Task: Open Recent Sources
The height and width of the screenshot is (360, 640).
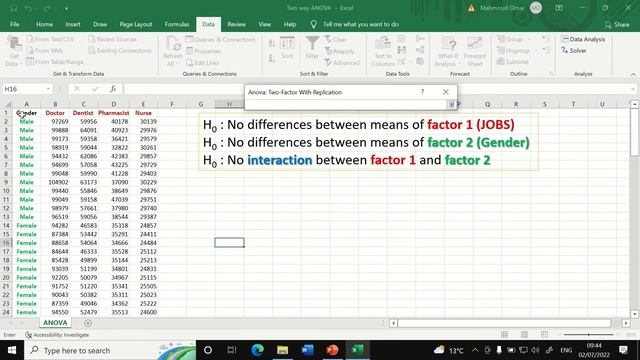Action: (x=113, y=39)
